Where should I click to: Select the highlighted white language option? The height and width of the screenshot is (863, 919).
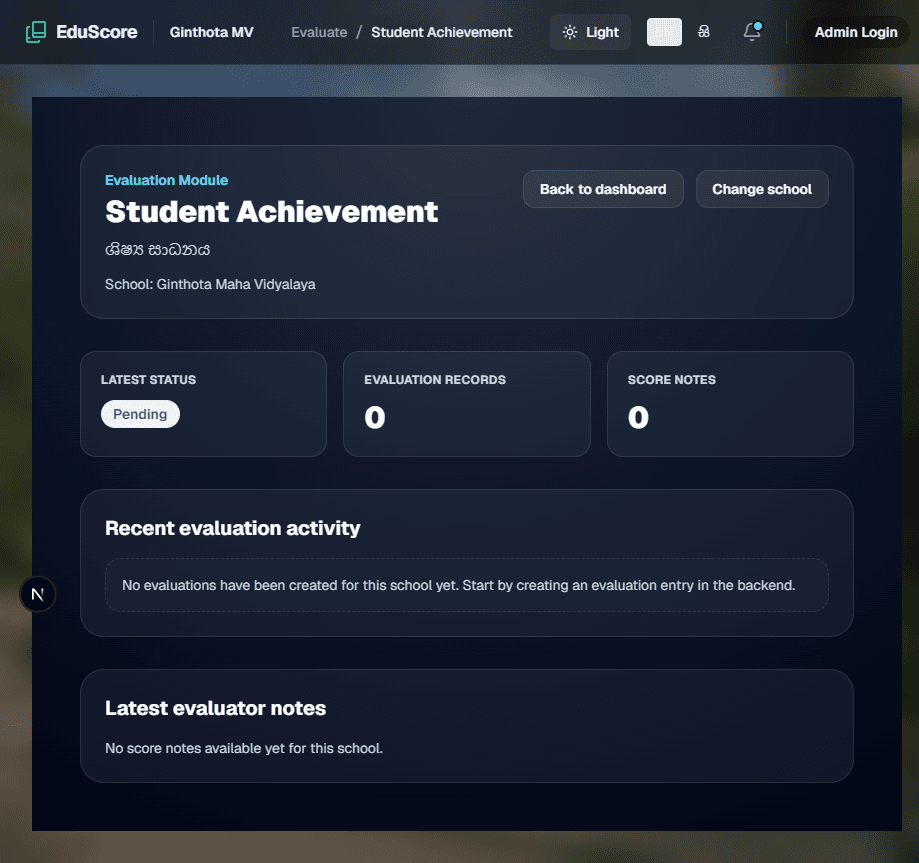click(664, 32)
